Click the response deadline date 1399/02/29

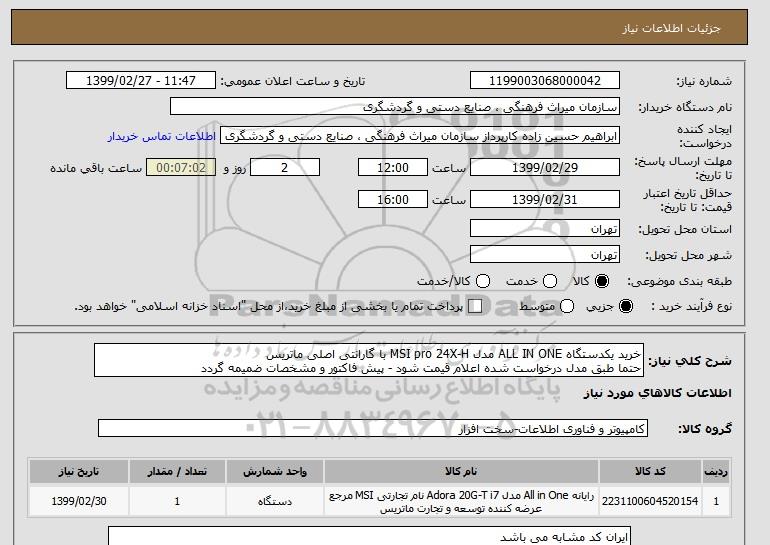pos(545,167)
